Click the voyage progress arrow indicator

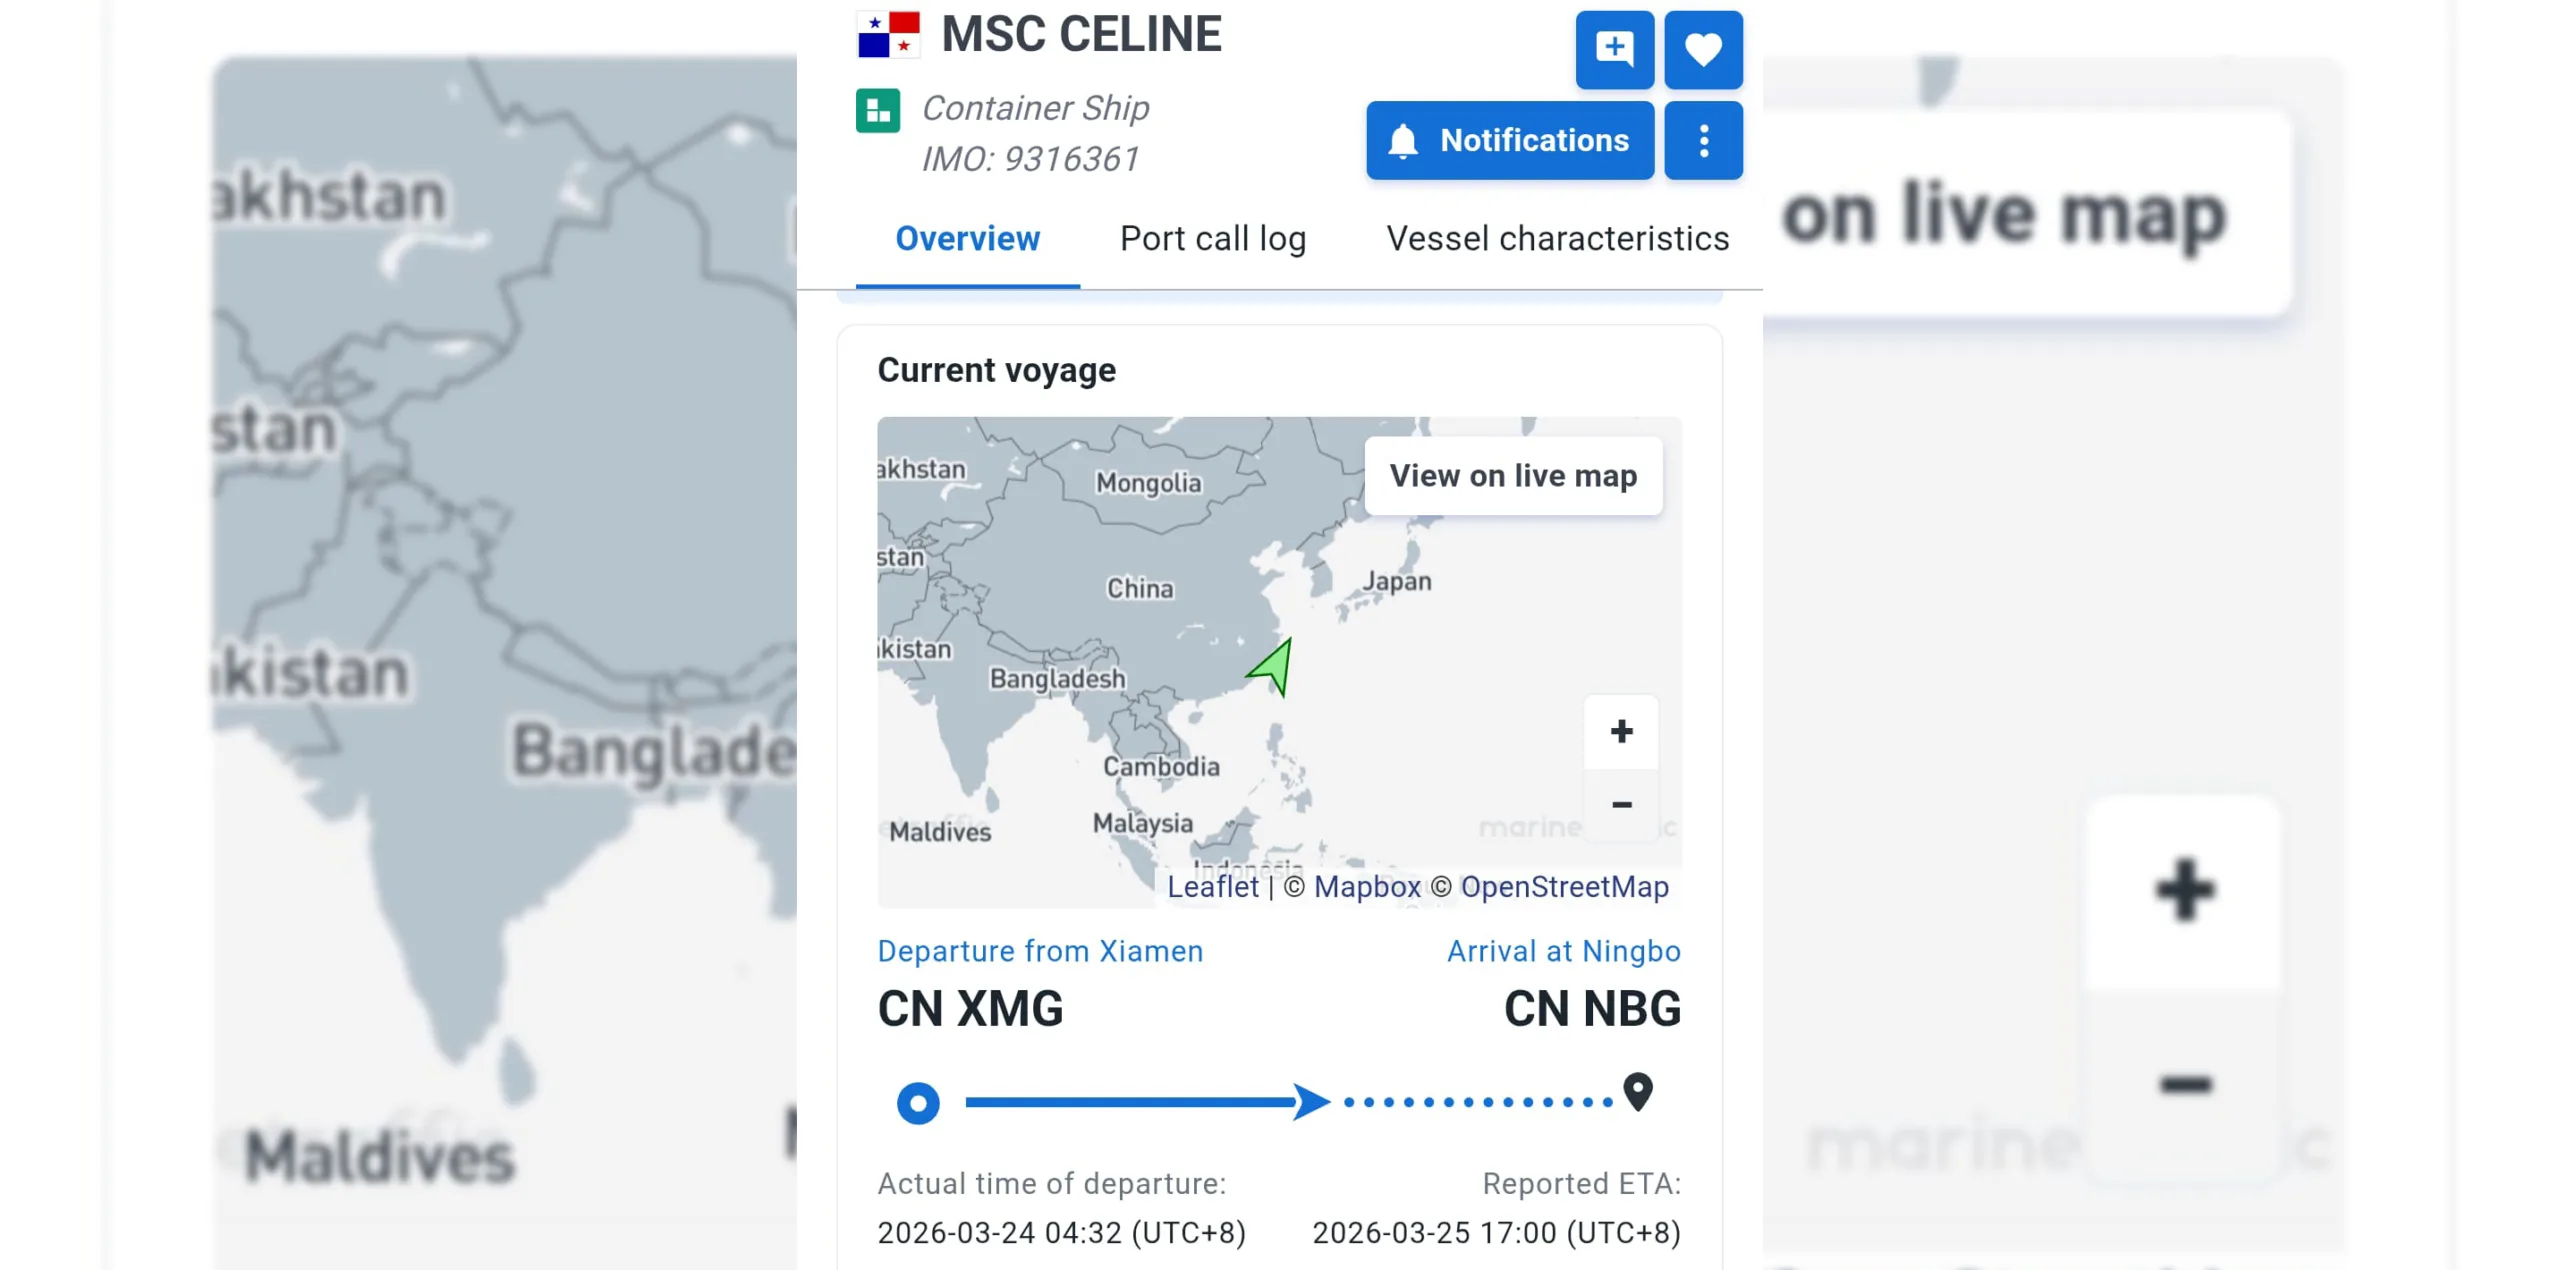(x=1310, y=1102)
